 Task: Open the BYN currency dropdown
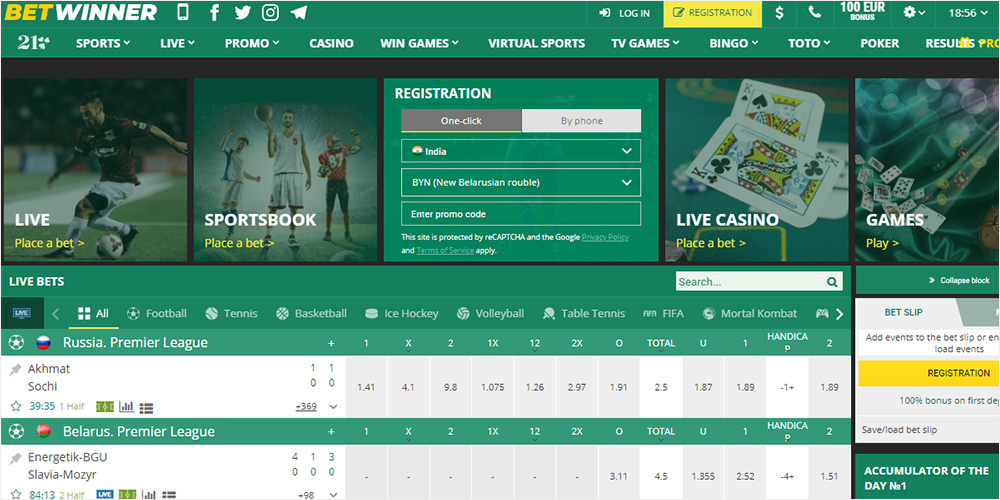[x=521, y=182]
